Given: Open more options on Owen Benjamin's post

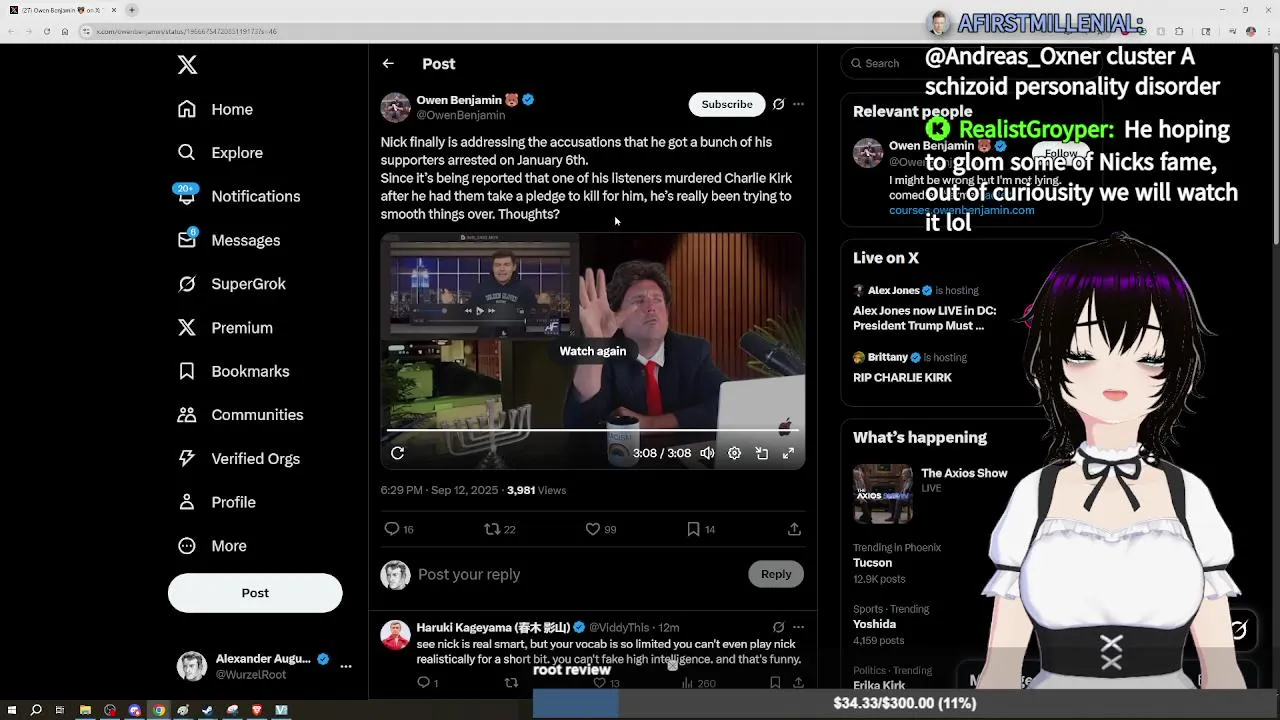Looking at the screenshot, I should coord(798,104).
